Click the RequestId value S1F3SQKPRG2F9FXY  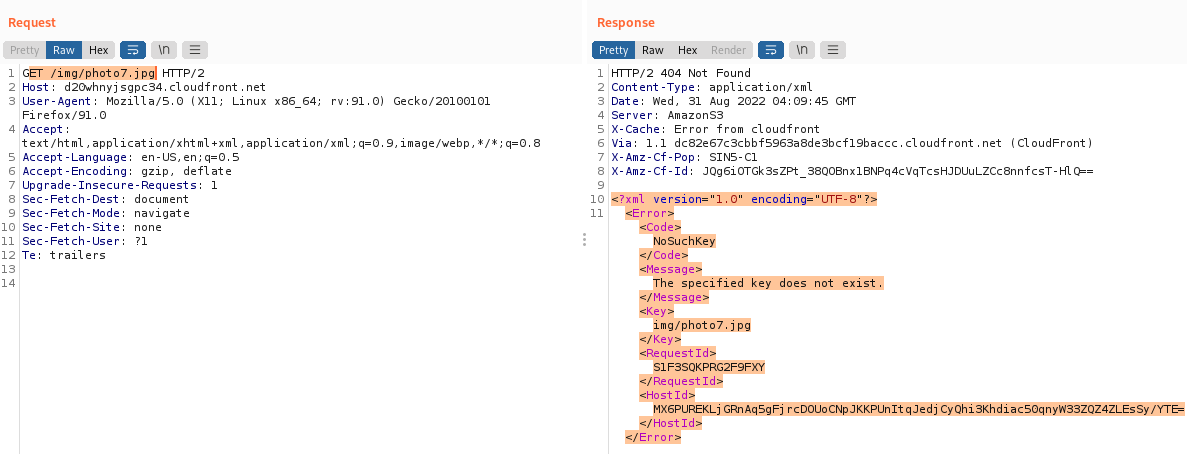pyautogui.click(x=708, y=367)
